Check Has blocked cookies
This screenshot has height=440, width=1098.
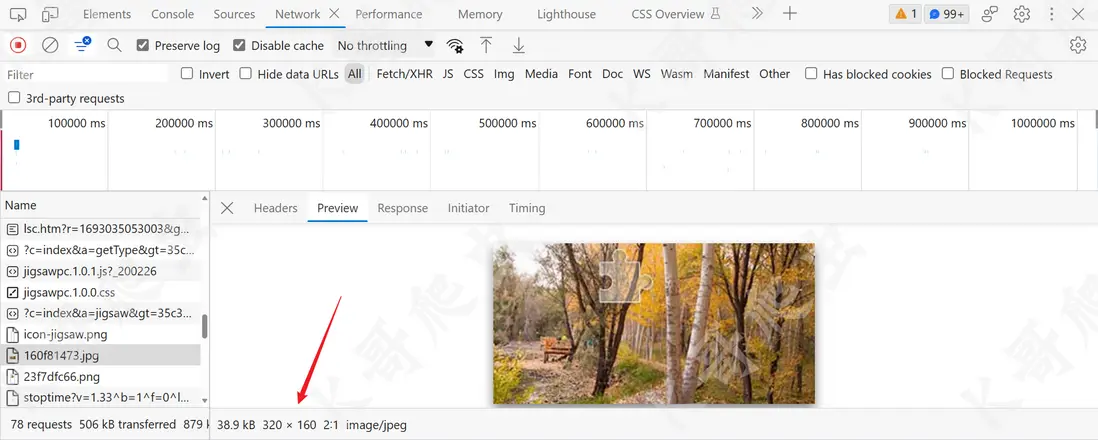point(811,73)
